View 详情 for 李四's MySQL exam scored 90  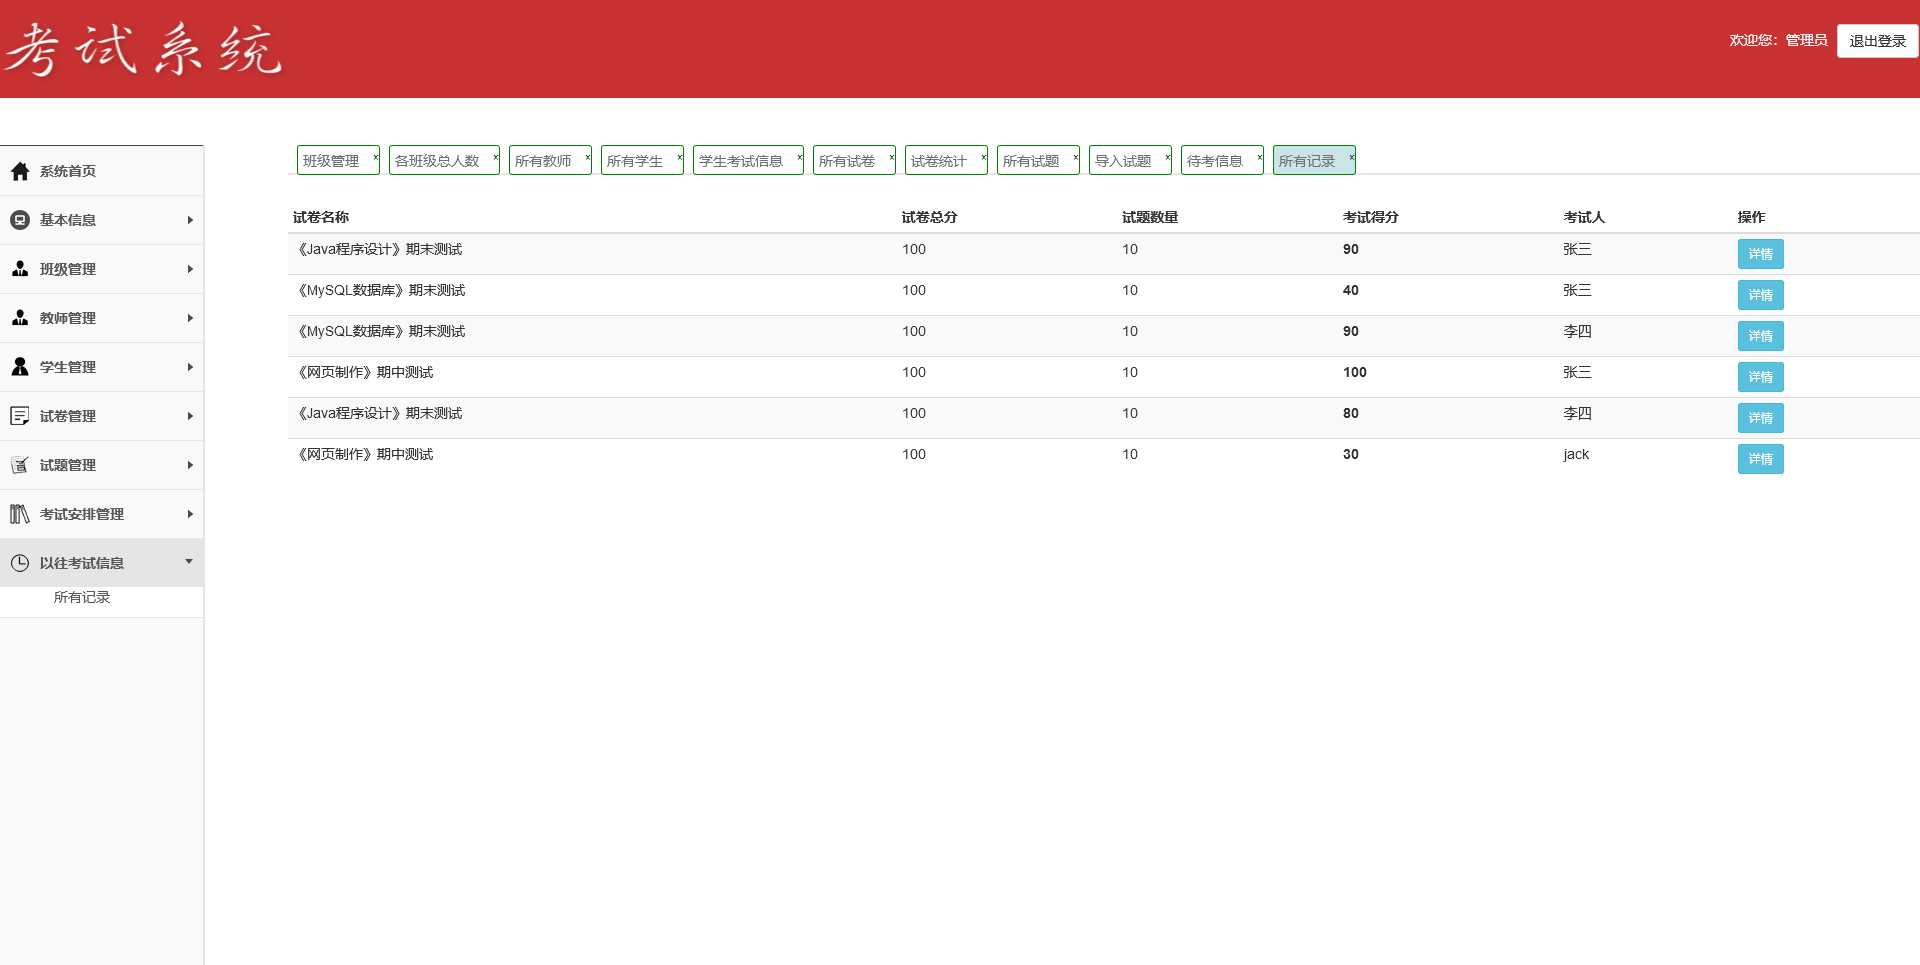click(1760, 336)
